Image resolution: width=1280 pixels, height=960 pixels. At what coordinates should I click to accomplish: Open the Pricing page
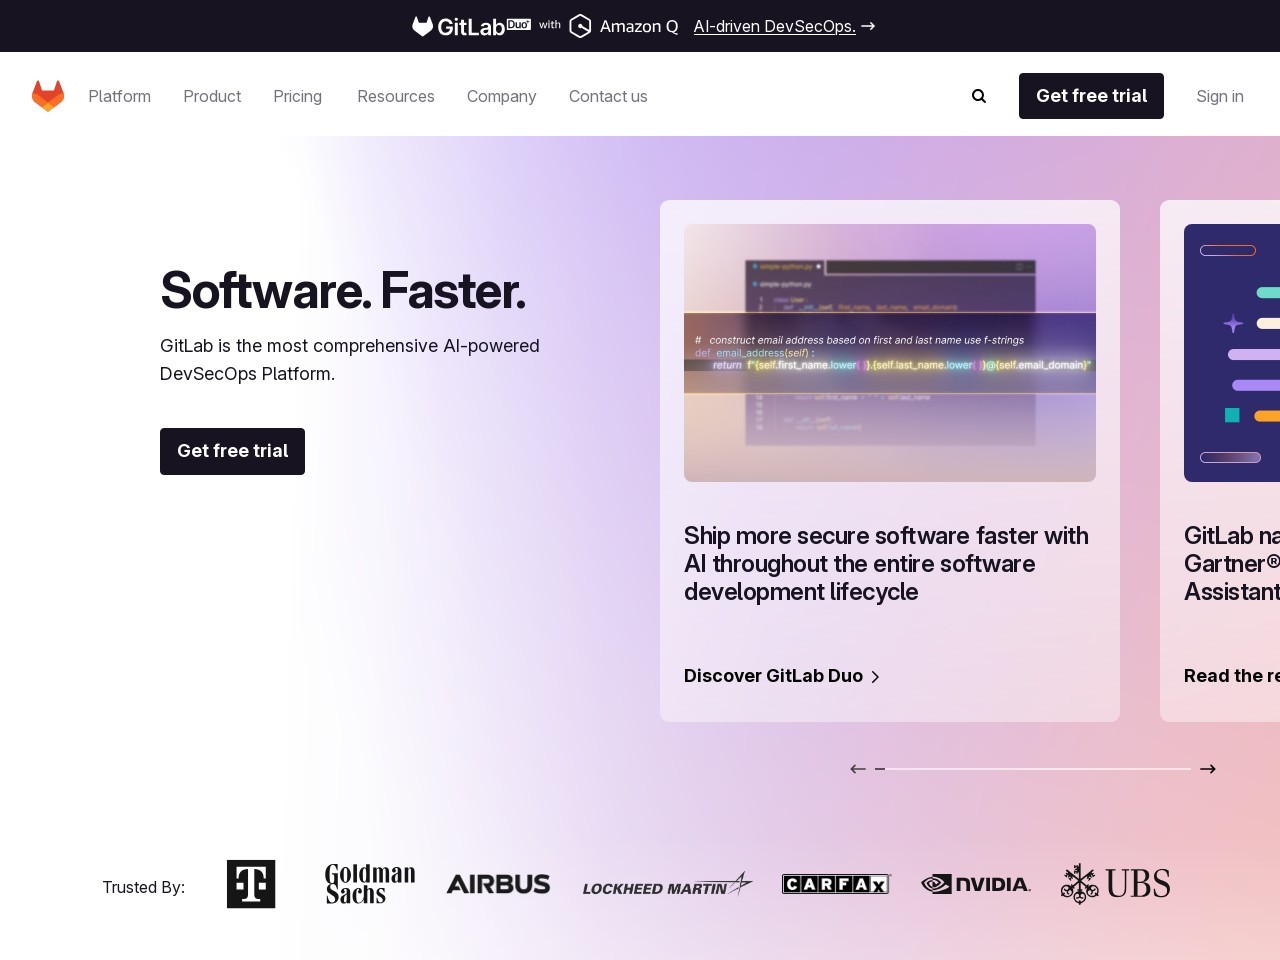point(297,96)
